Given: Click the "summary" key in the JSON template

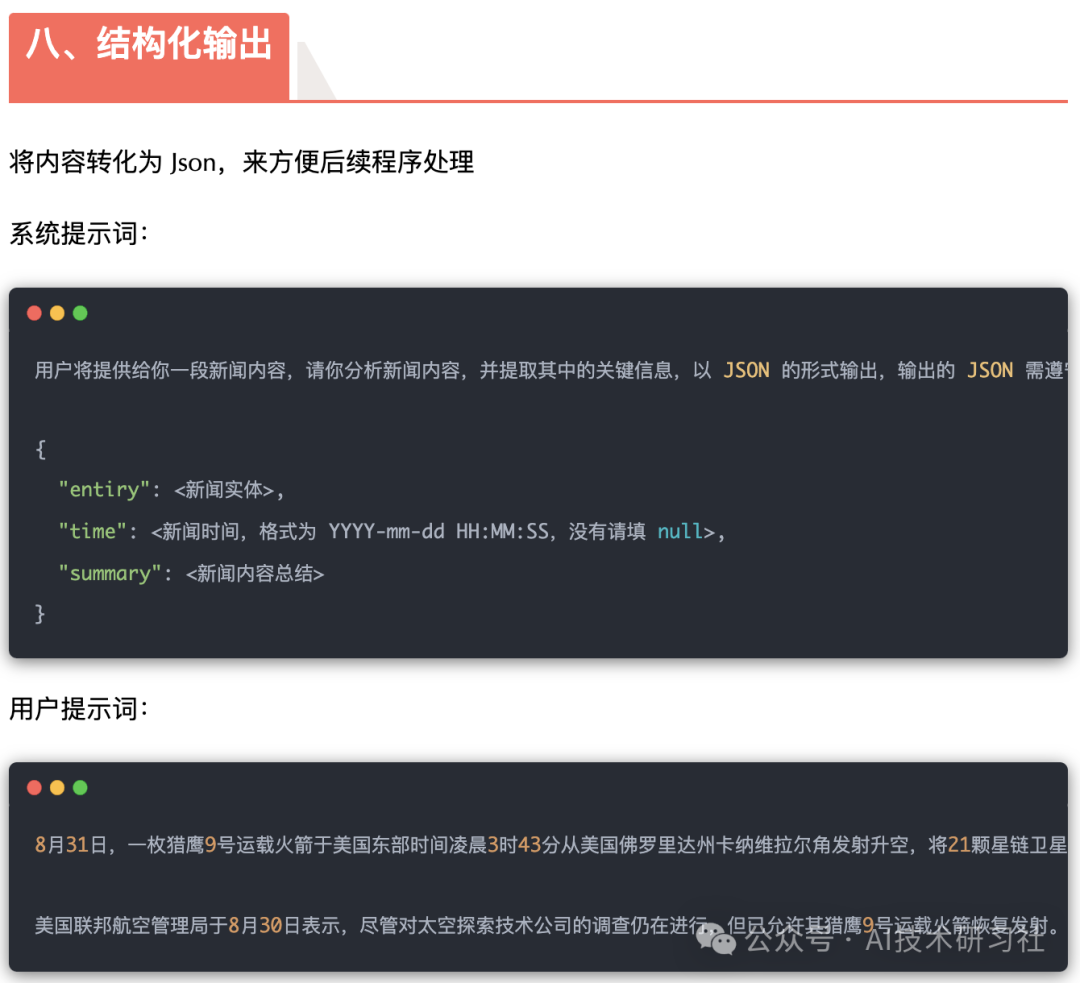Looking at the screenshot, I should click(x=110, y=573).
